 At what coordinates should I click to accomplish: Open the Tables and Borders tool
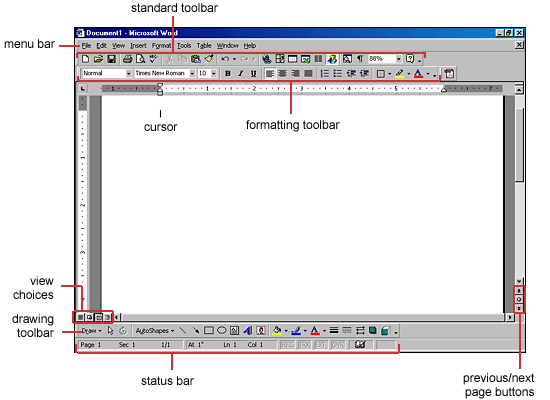point(280,59)
